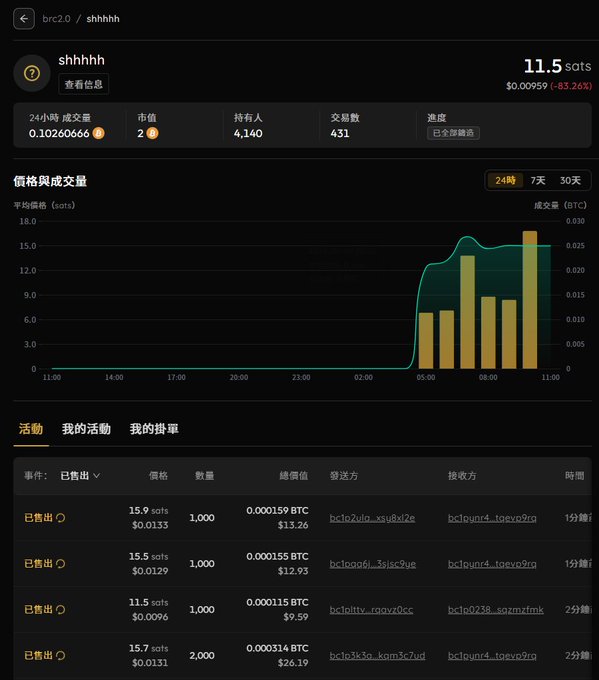The width and height of the screenshot is (599, 680).
Task: Go back using the arrow button
Action: pyautogui.click(x=24, y=19)
